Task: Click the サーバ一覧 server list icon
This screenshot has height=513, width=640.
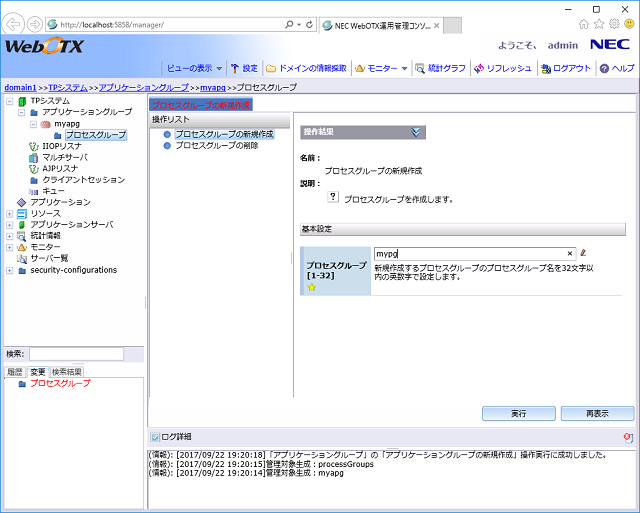Action: (22, 258)
